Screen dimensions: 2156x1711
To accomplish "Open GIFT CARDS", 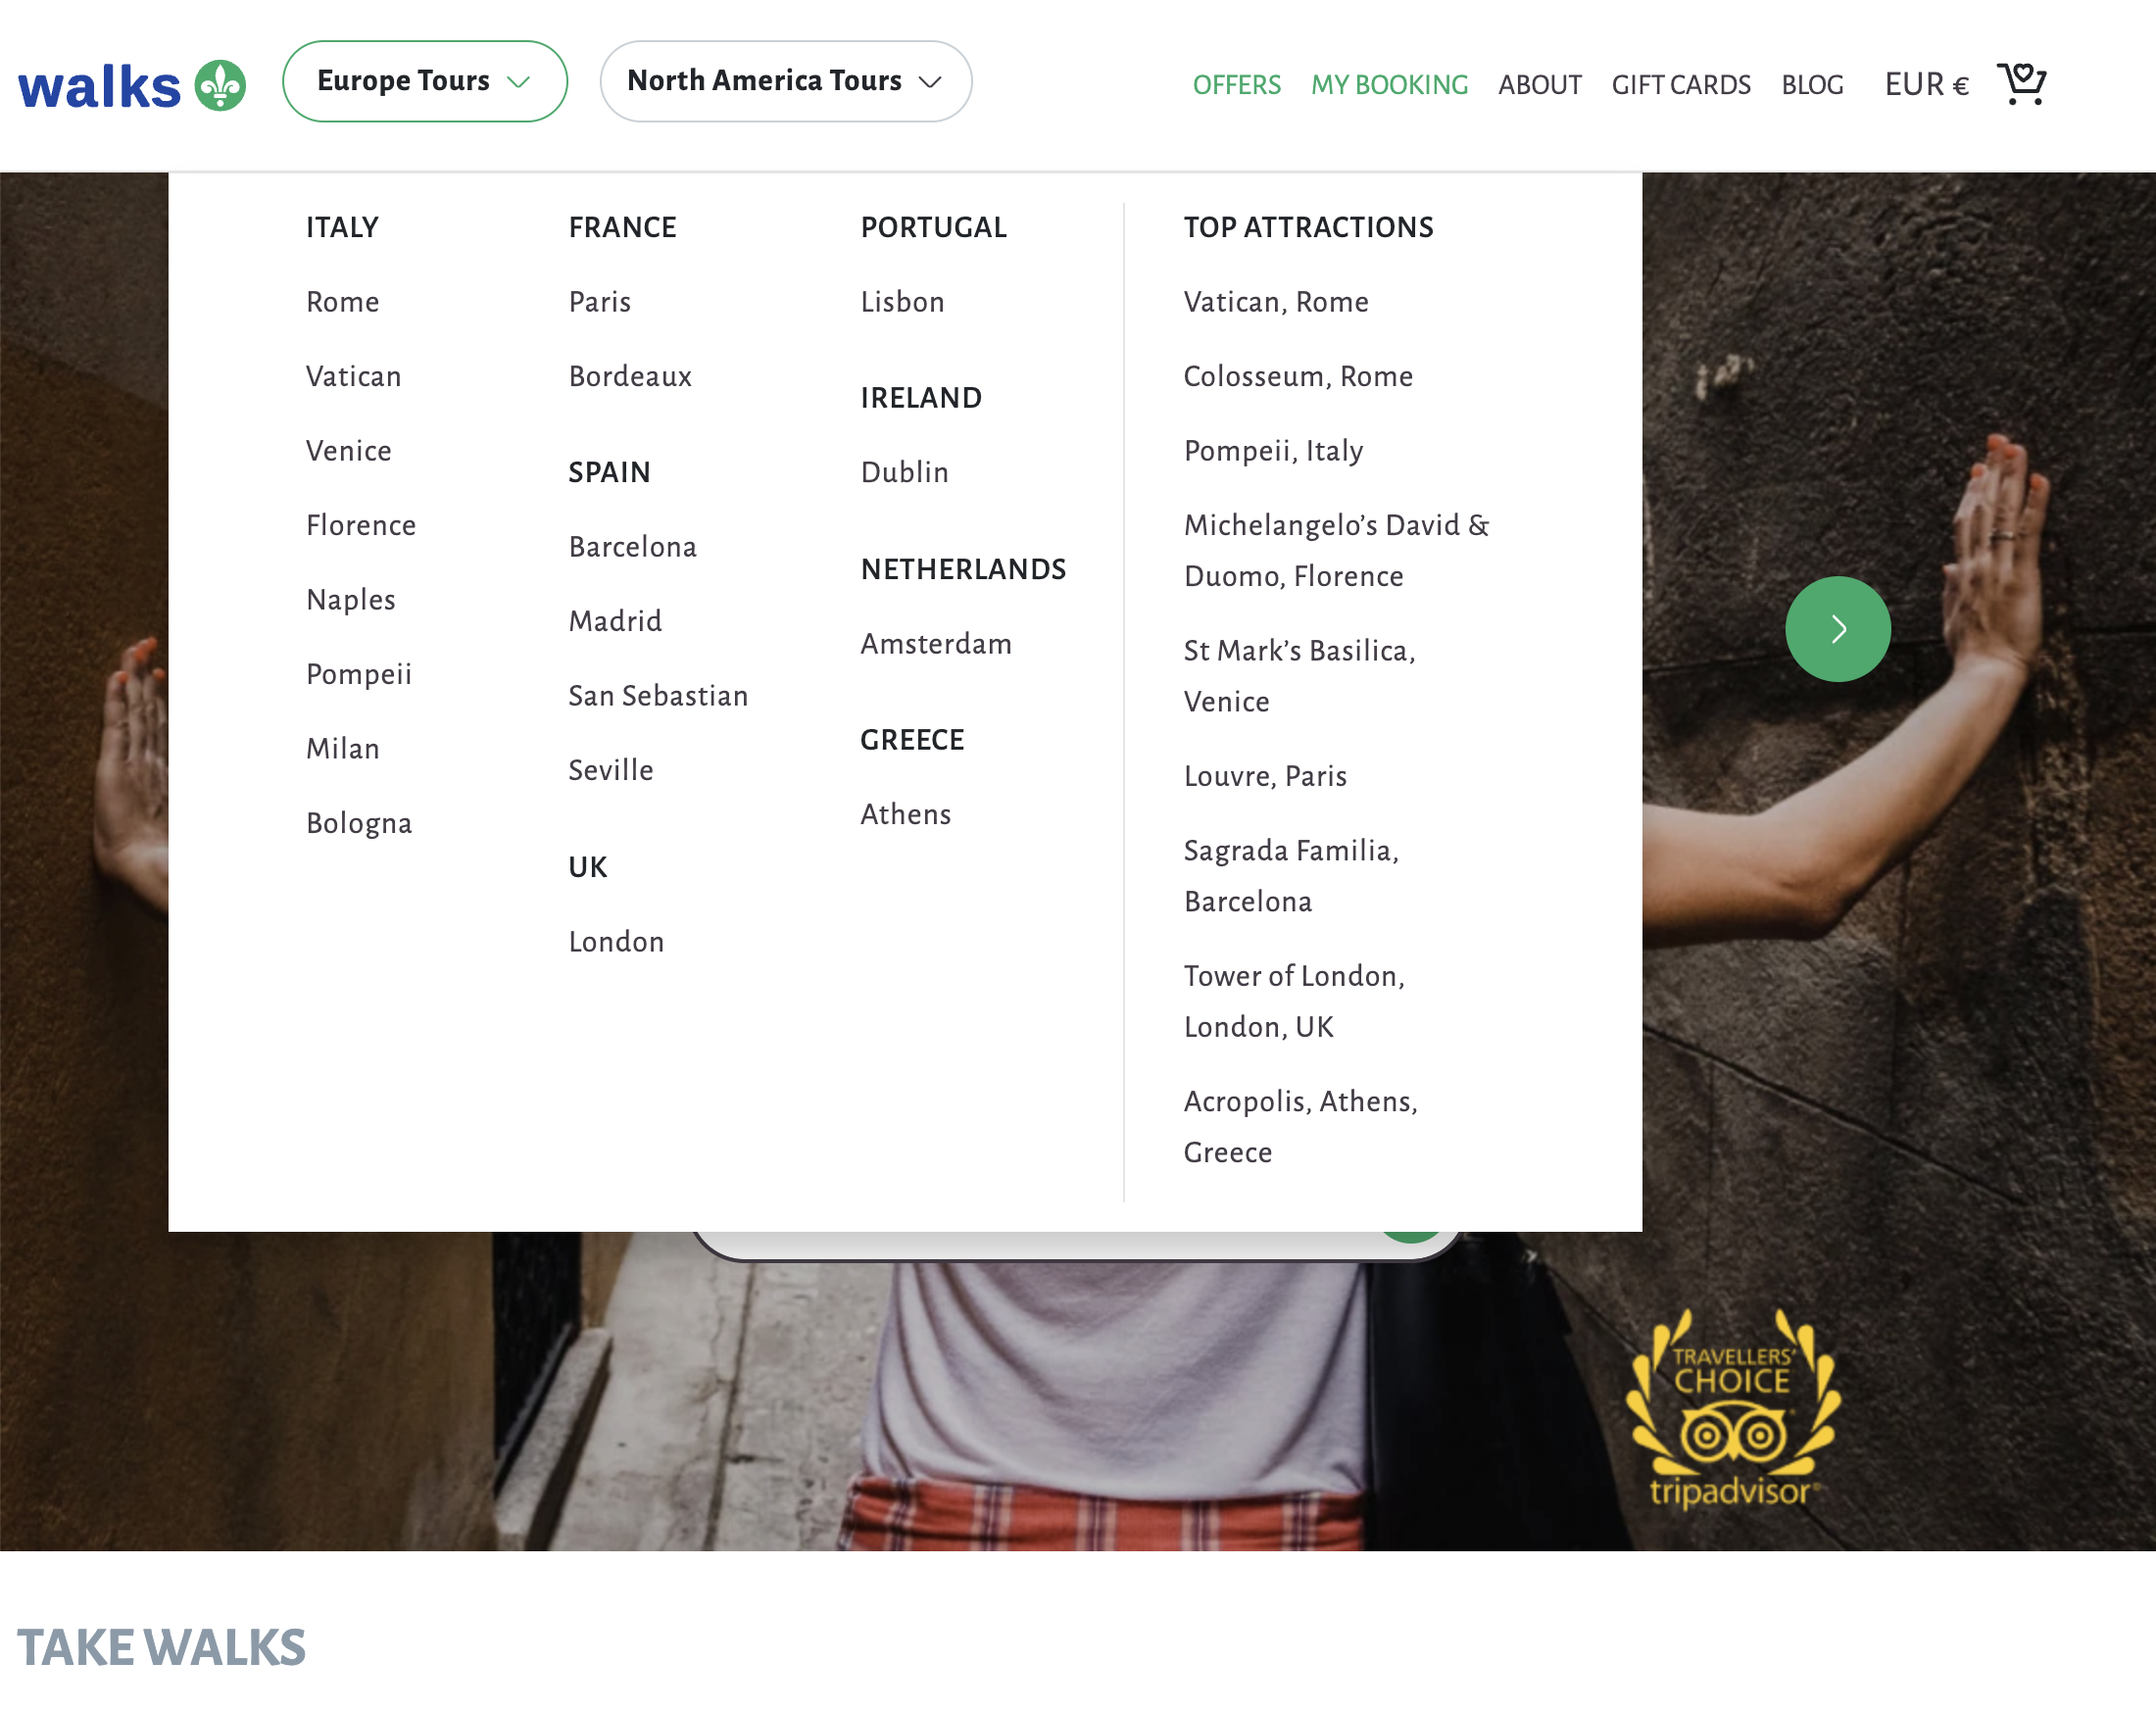I will click(x=1681, y=85).
